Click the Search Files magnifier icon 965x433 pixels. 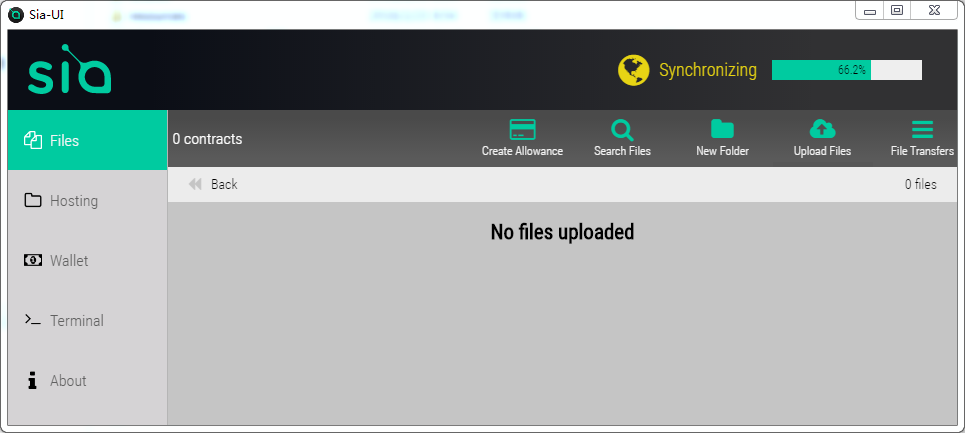coord(622,130)
